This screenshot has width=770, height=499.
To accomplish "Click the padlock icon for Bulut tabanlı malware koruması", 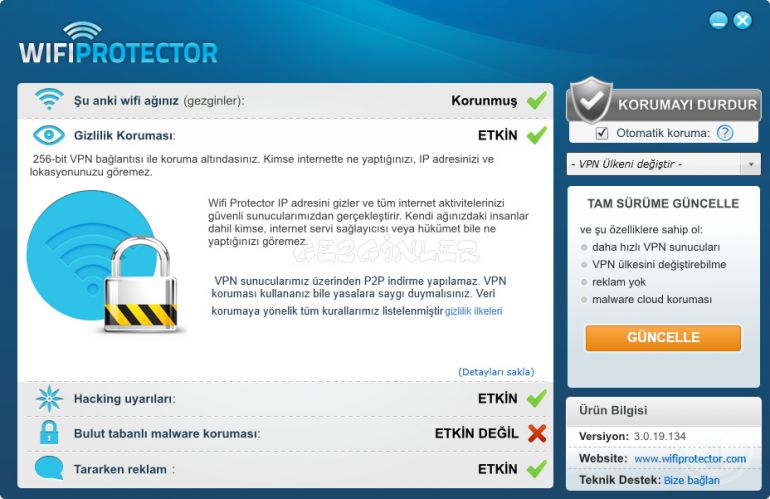I will [x=49, y=433].
